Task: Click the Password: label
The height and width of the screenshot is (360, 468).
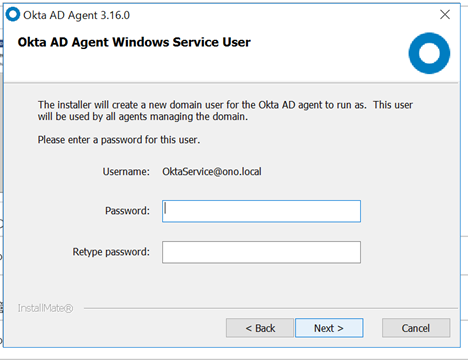Action: (127, 211)
